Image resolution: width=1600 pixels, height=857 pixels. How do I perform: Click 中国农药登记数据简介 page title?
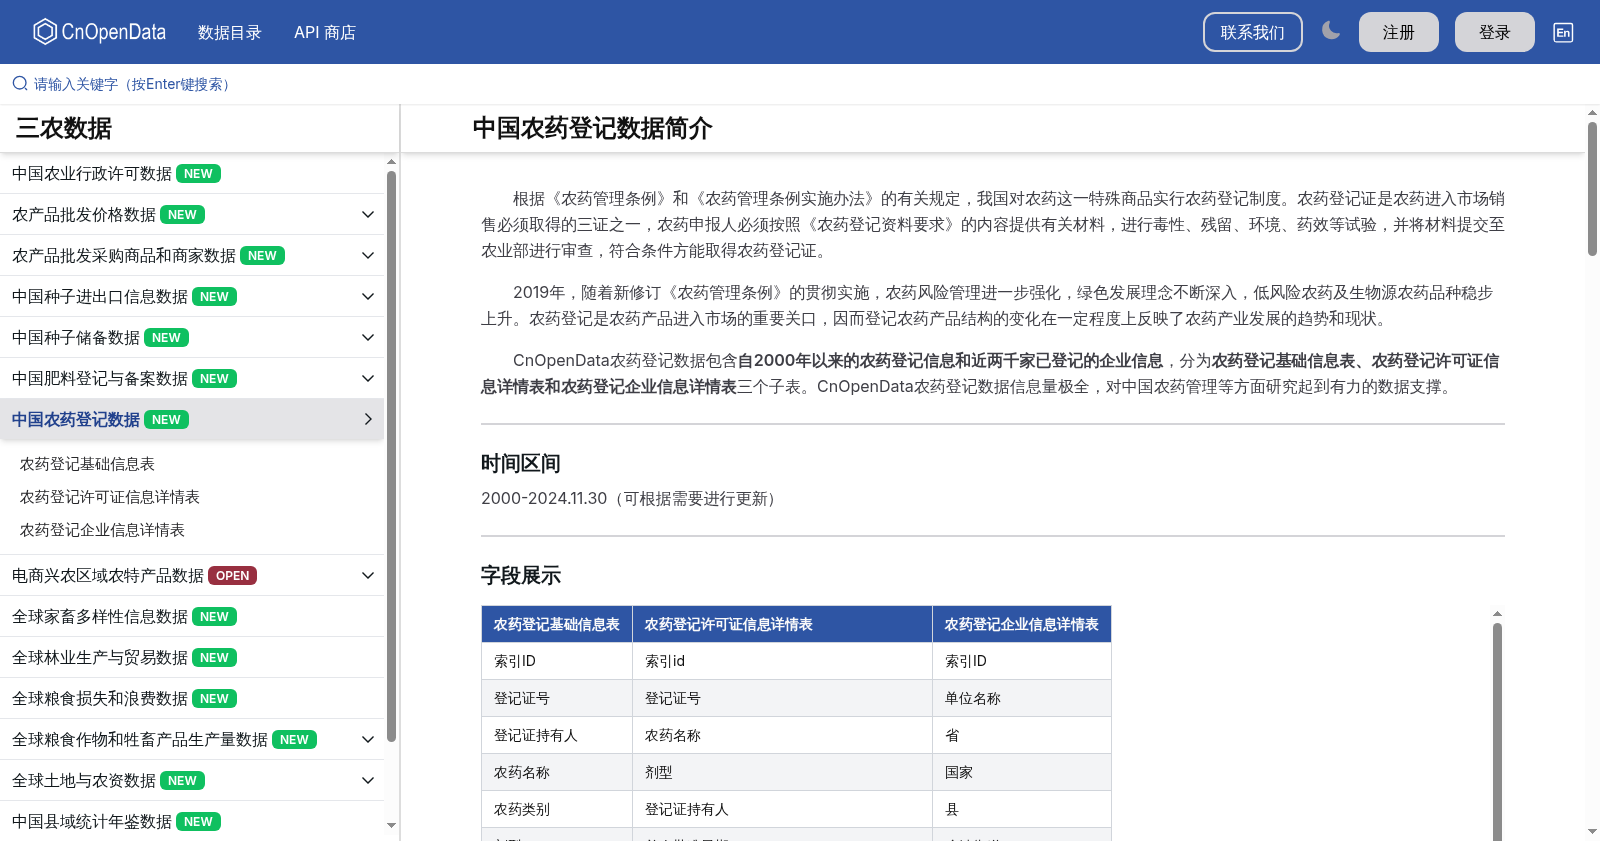[x=593, y=128]
